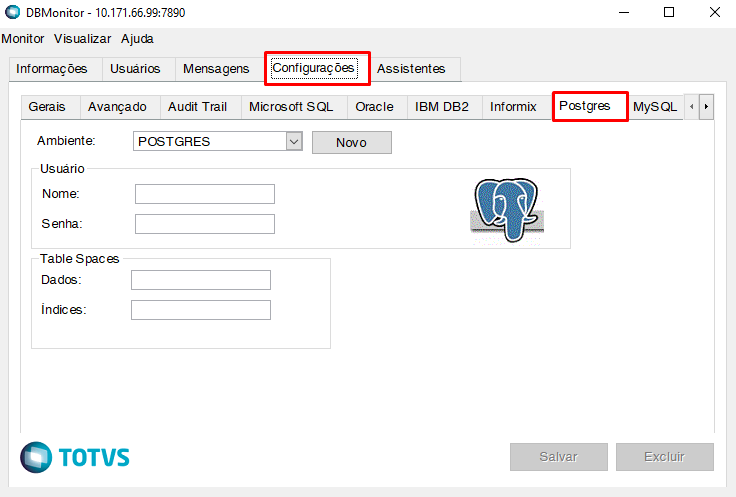Click the Excluir button

[665, 457]
